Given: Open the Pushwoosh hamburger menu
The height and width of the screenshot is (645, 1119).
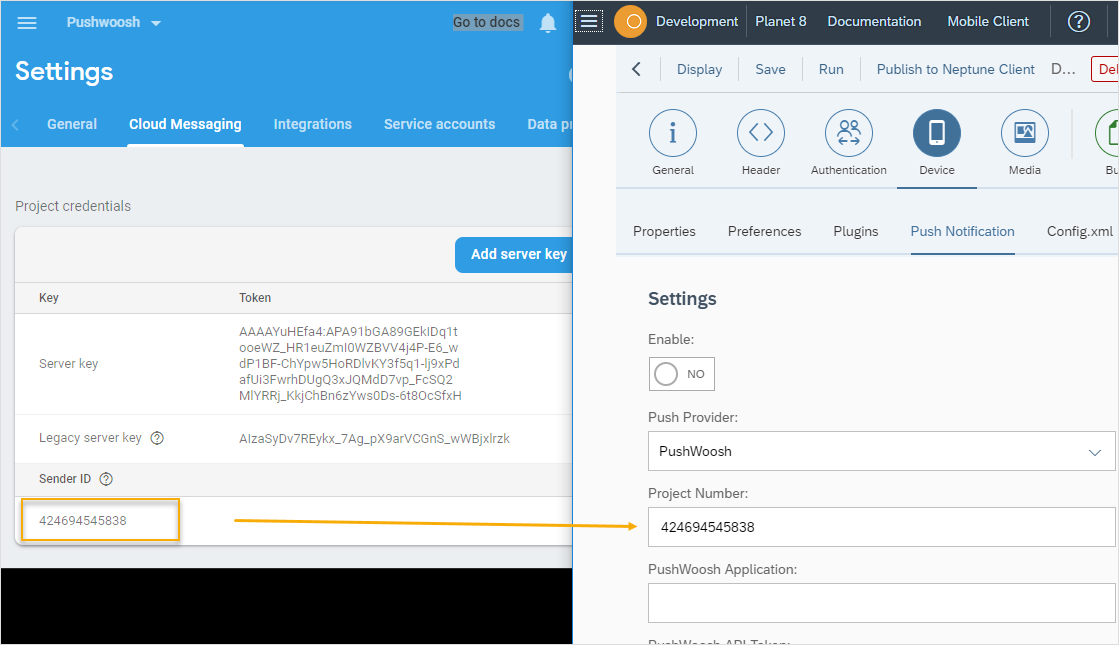Looking at the screenshot, I should 27,22.
